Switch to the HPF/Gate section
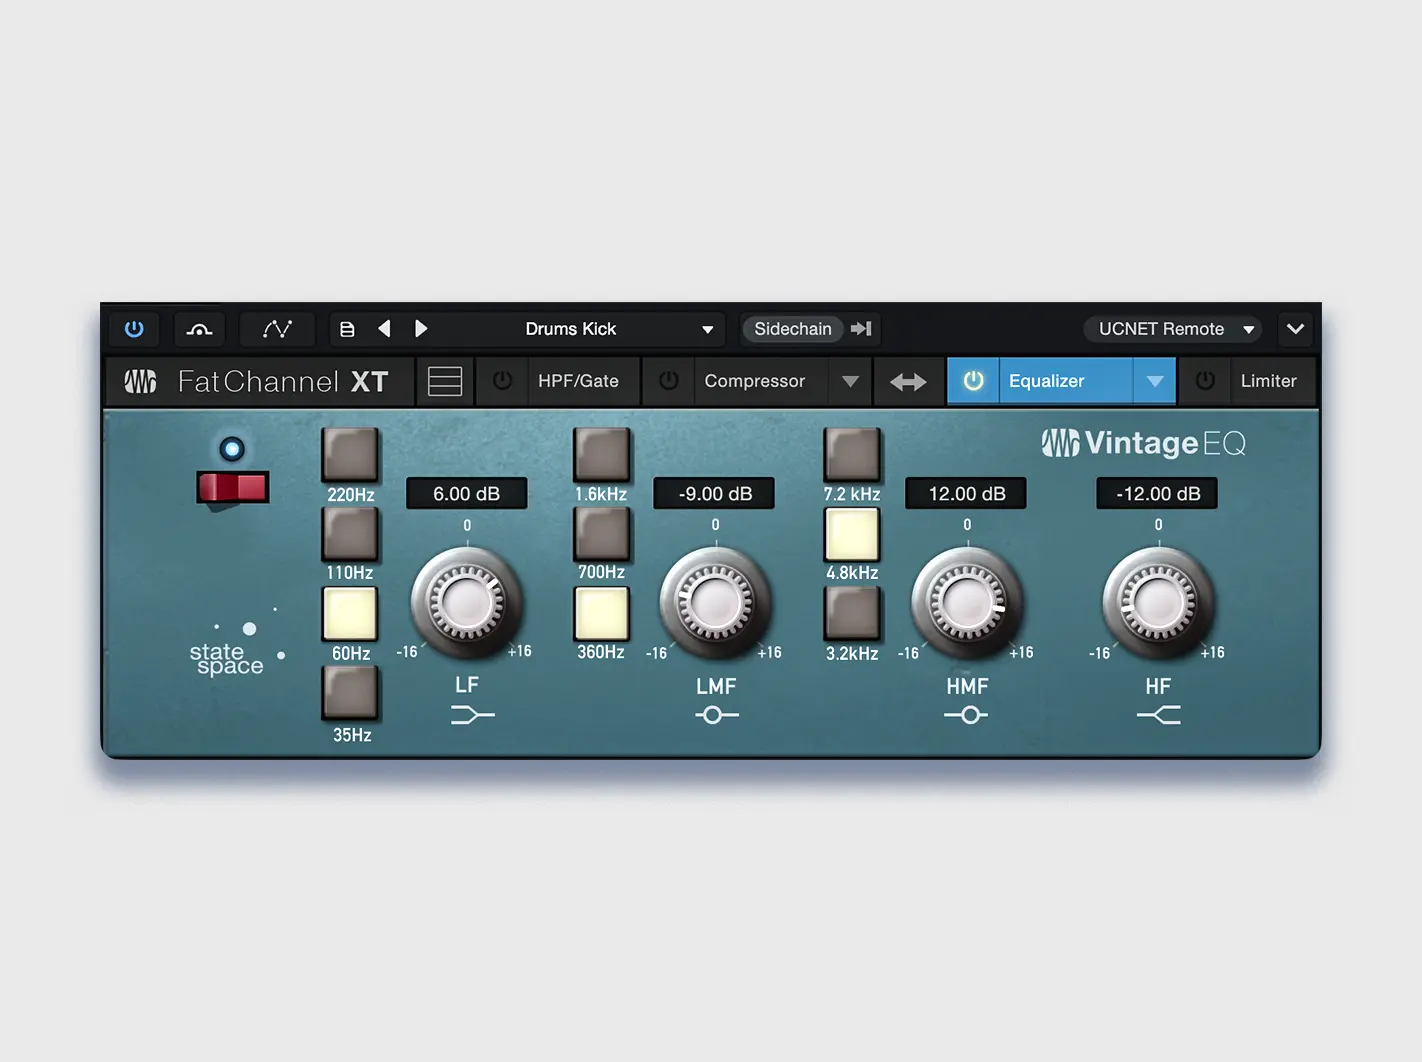 click(x=580, y=381)
